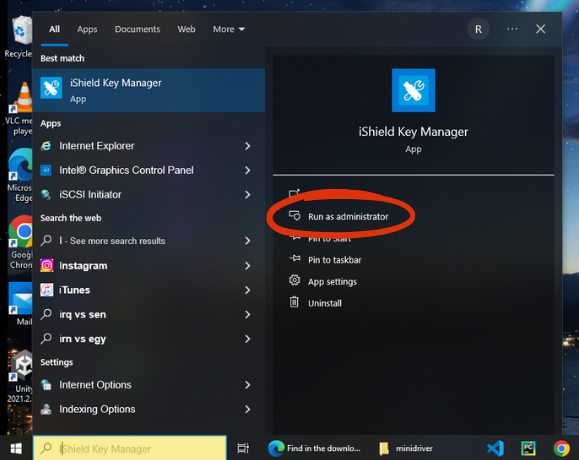Expand the iTunes result arrow
This screenshot has width=579, height=460.
[x=248, y=290]
